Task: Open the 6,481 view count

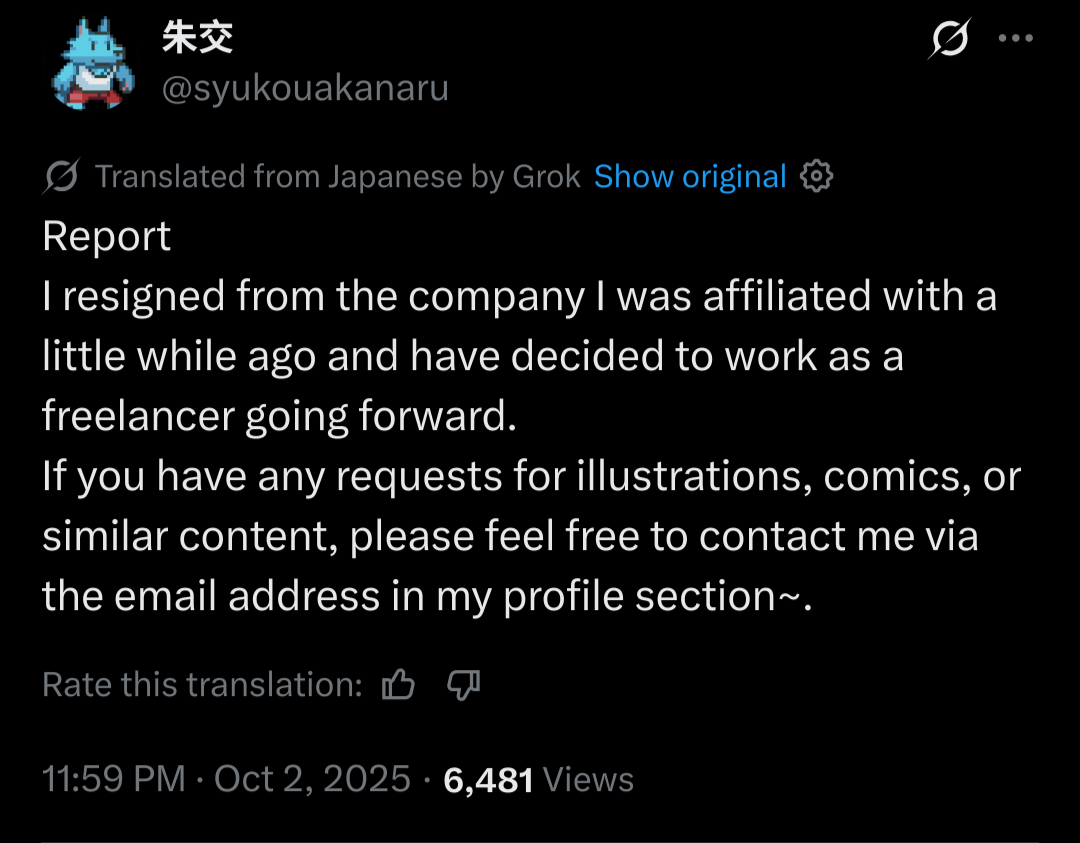Action: point(488,779)
